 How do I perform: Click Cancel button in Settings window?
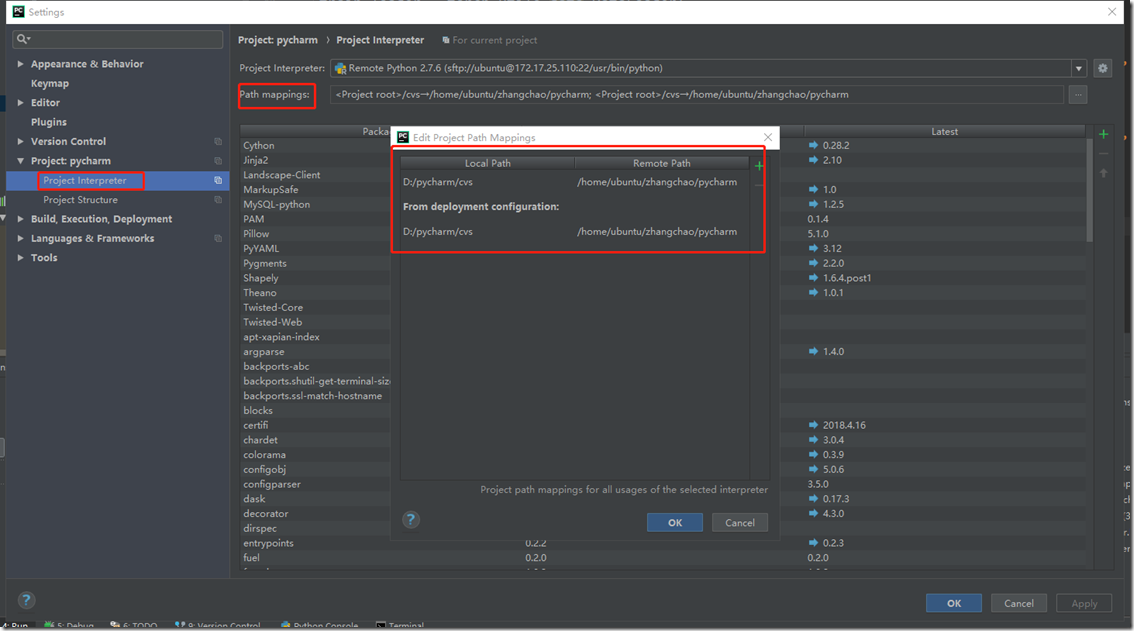coord(1019,603)
